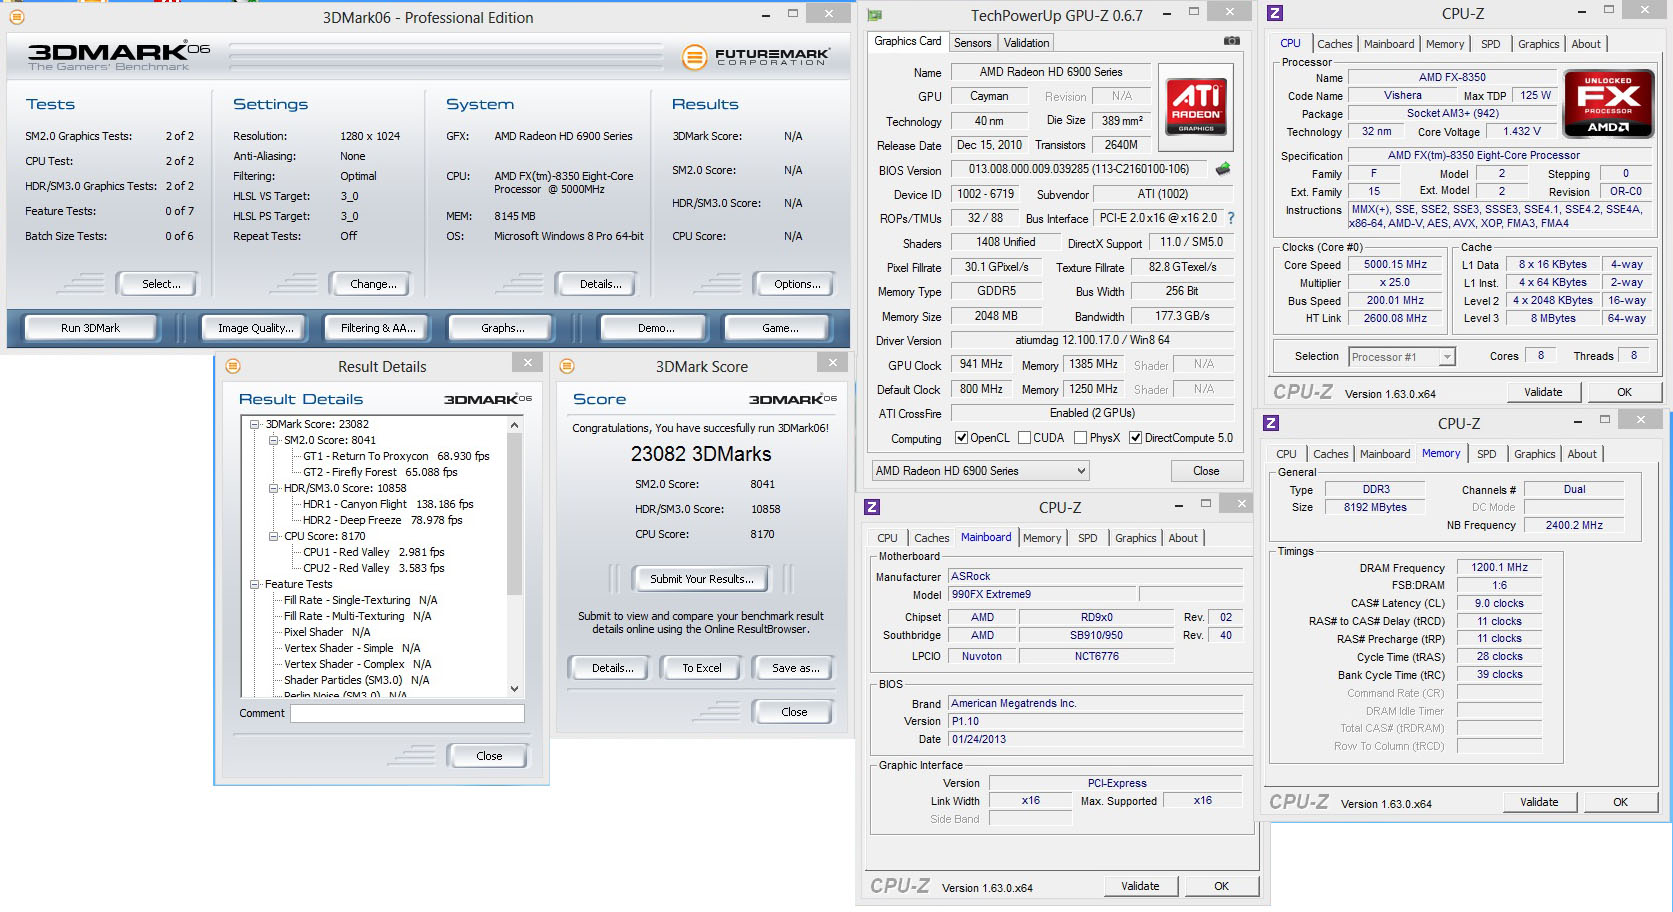Click Submit Your Results... button
This screenshot has width=1673, height=912.
click(x=701, y=579)
